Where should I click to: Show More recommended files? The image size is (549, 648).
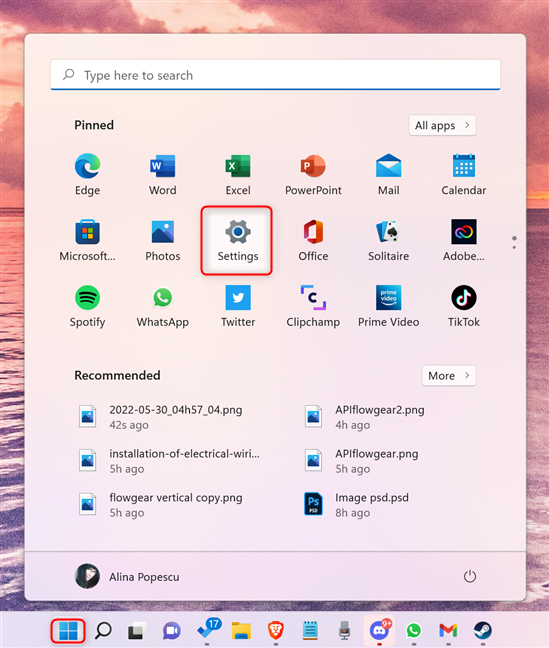pyautogui.click(x=449, y=376)
